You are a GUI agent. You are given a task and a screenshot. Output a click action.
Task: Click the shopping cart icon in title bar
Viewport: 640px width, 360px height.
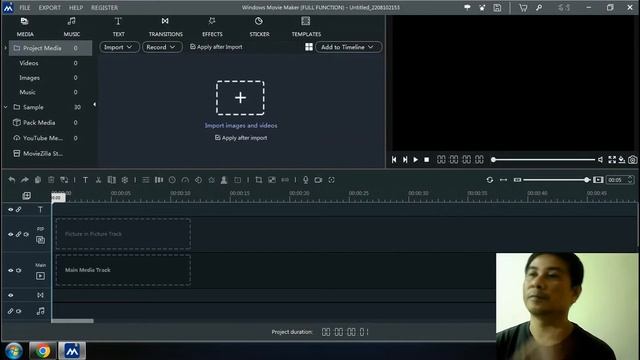(523, 8)
